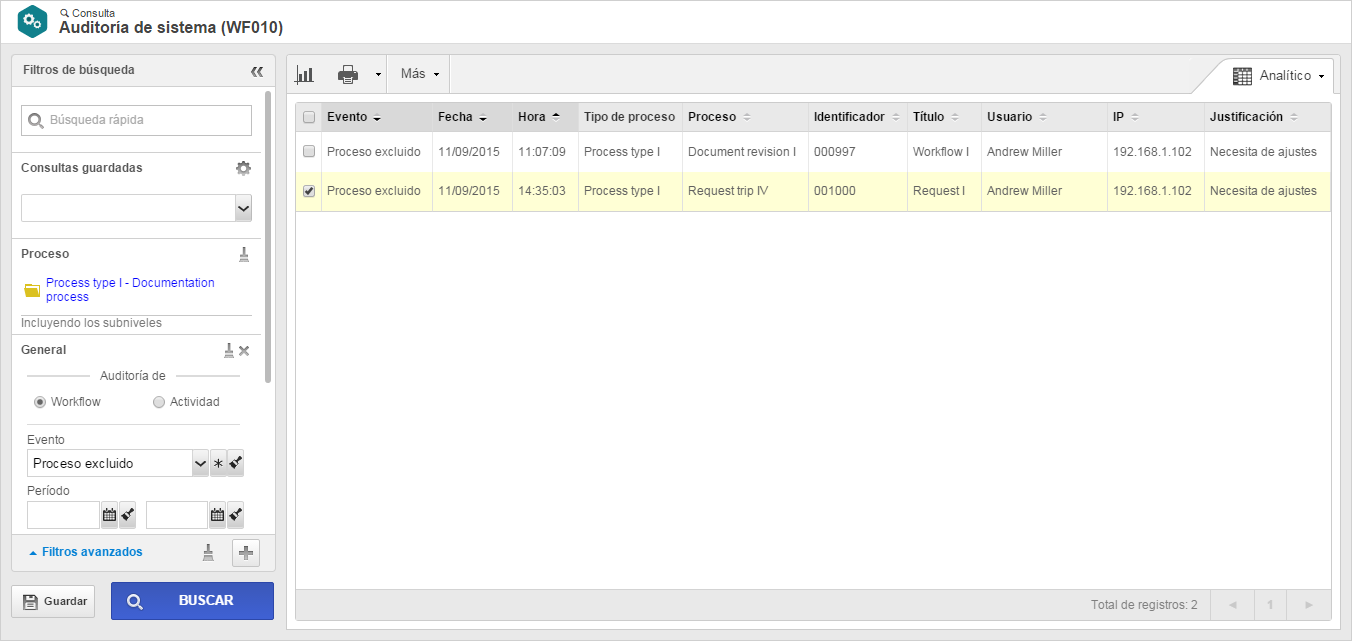Click the asterisk button beside Evento
Image resolution: width=1352 pixels, height=641 pixels.
tap(218, 463)
